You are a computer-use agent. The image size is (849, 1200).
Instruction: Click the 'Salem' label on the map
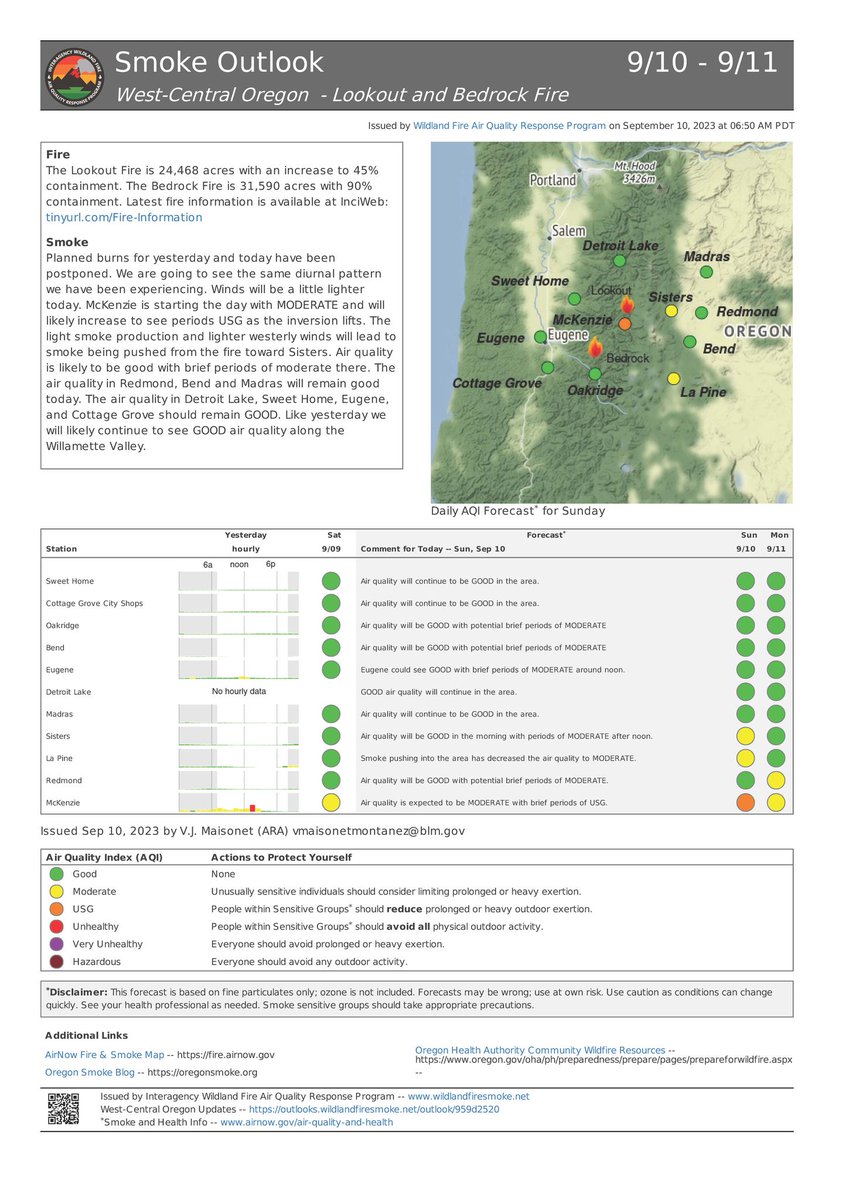(569, 230)
